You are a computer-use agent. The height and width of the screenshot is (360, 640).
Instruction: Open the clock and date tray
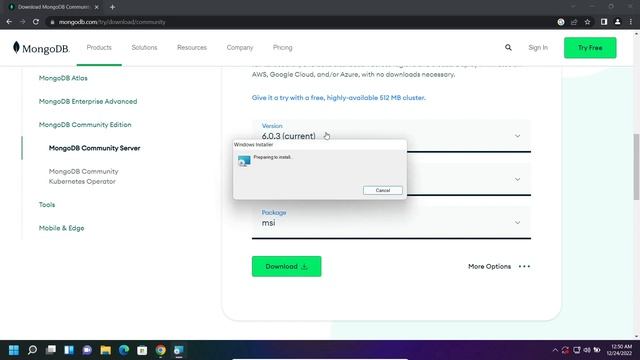(619, 350)
